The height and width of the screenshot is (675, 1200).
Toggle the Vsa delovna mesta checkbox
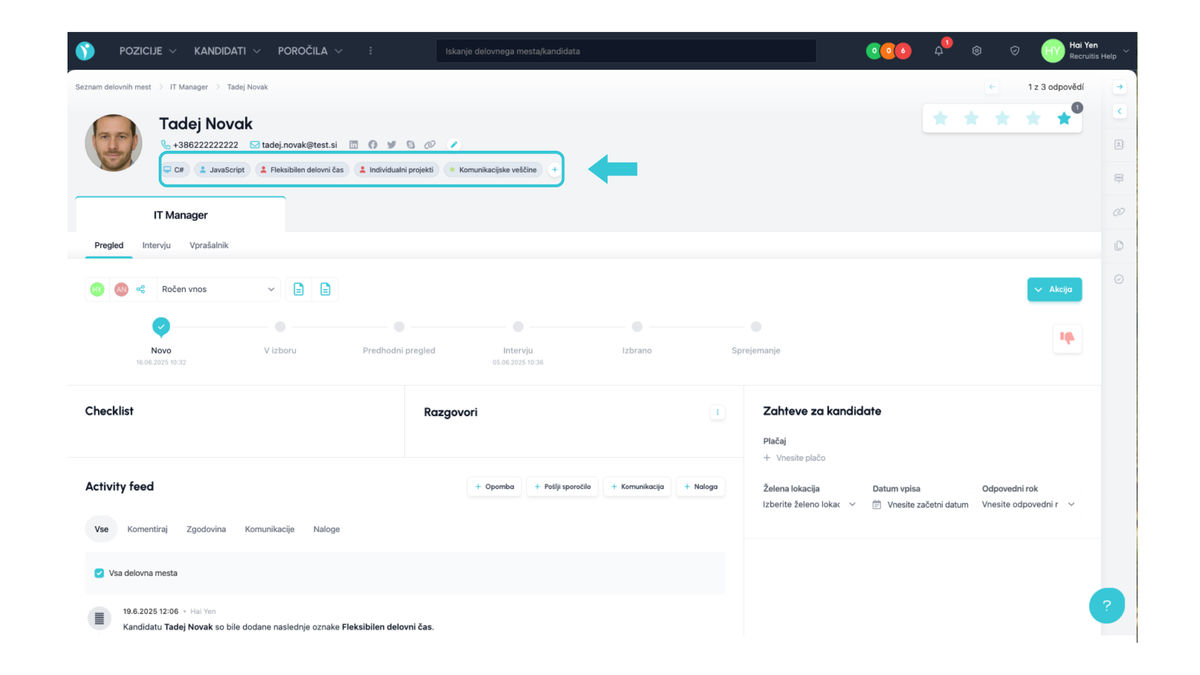[99, 573]
